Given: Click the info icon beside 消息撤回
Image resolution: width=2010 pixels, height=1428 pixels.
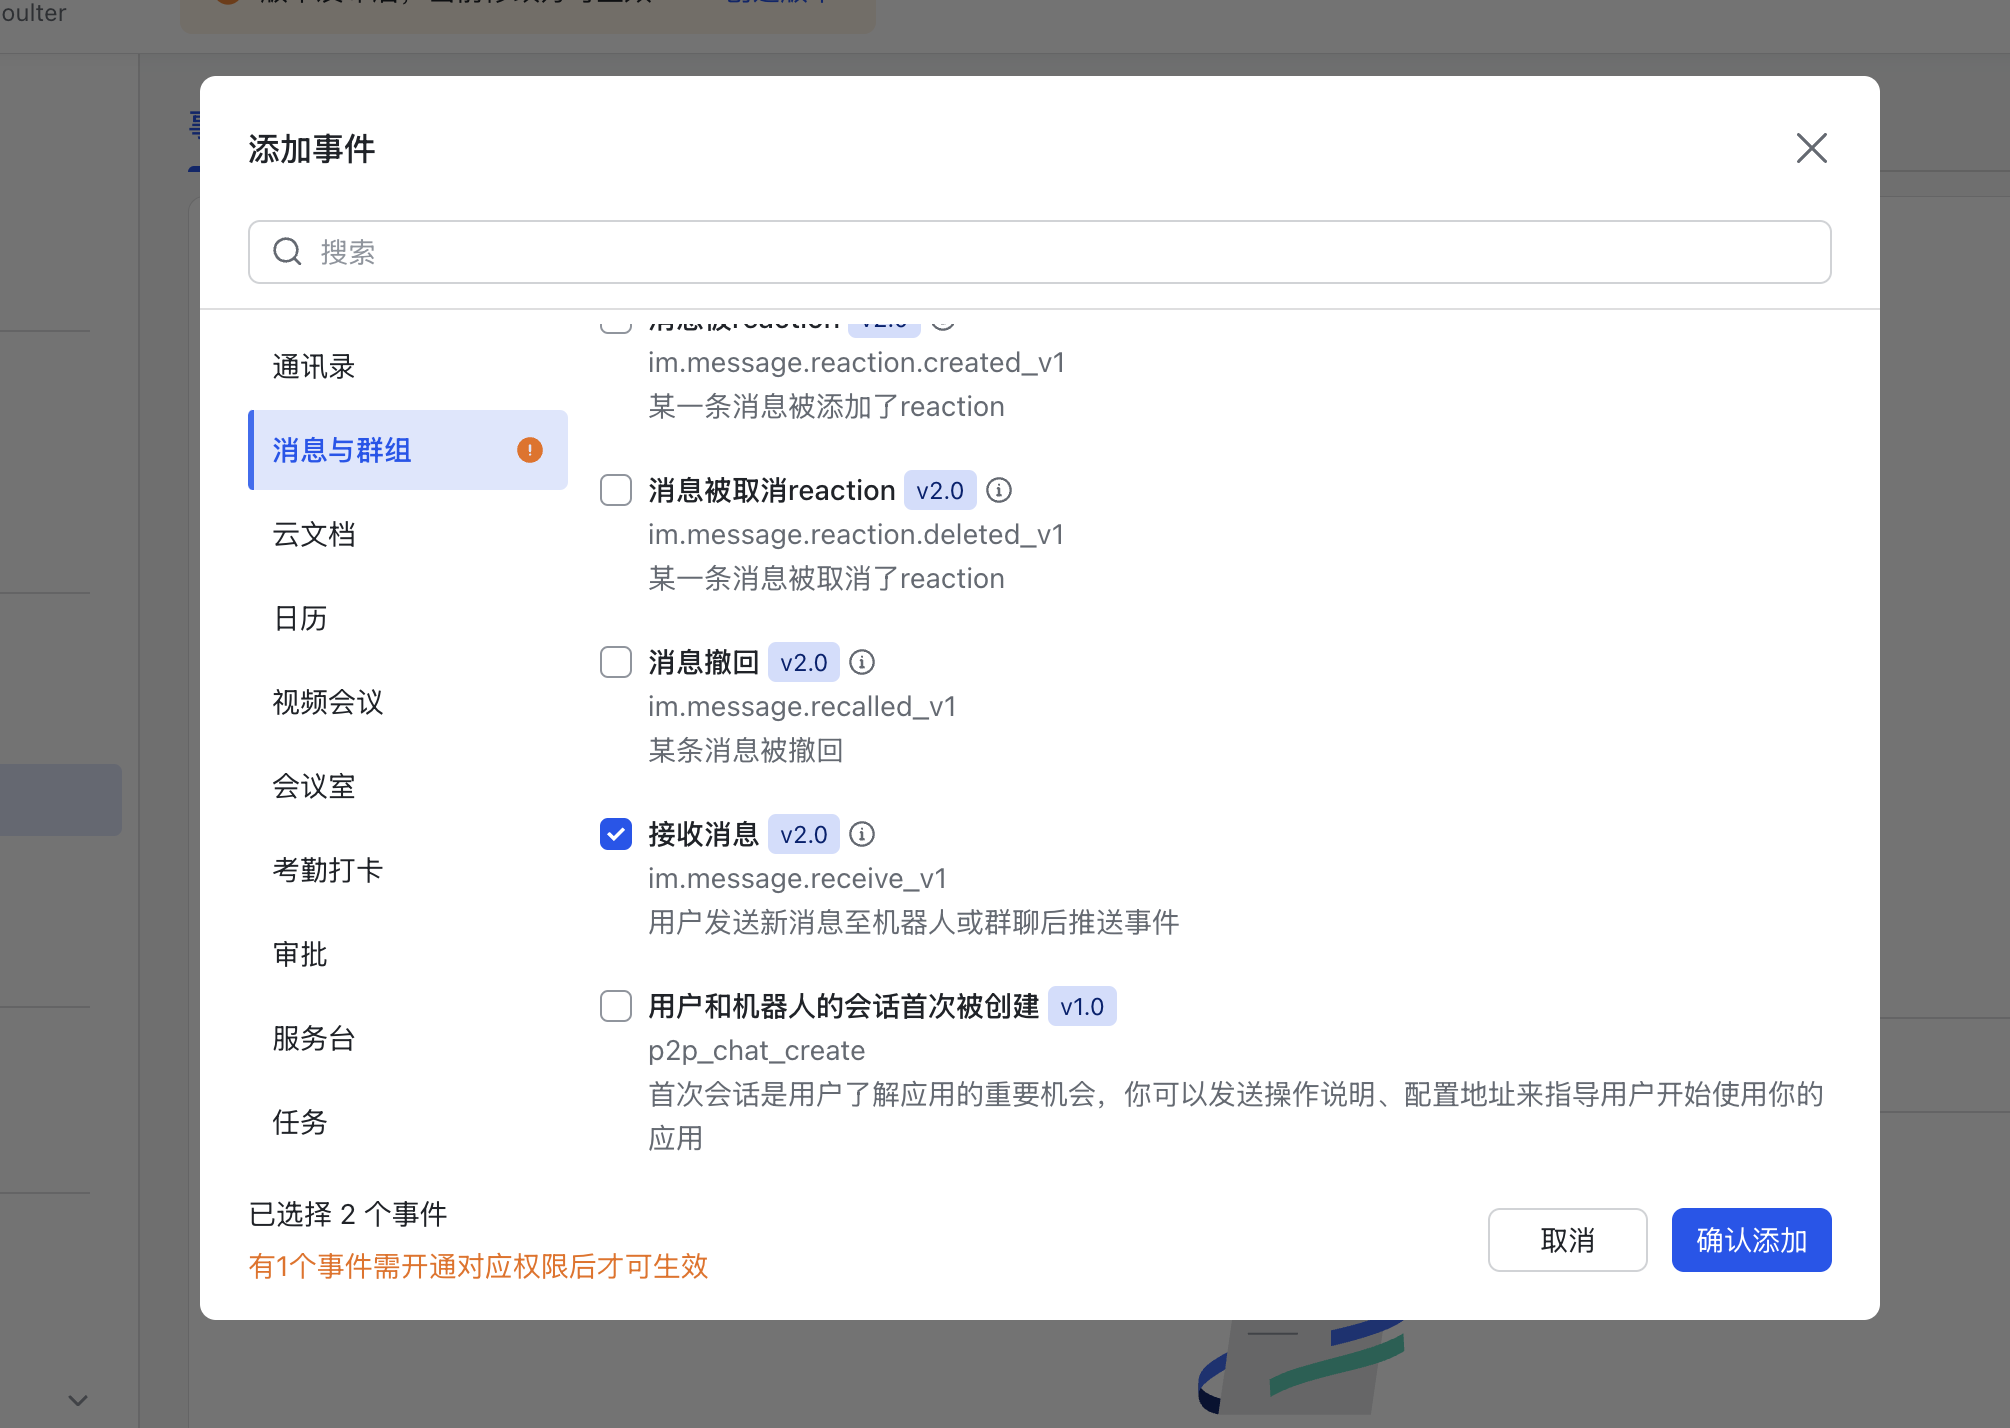Looking at the screenshot, I should (x=861, y=661).
